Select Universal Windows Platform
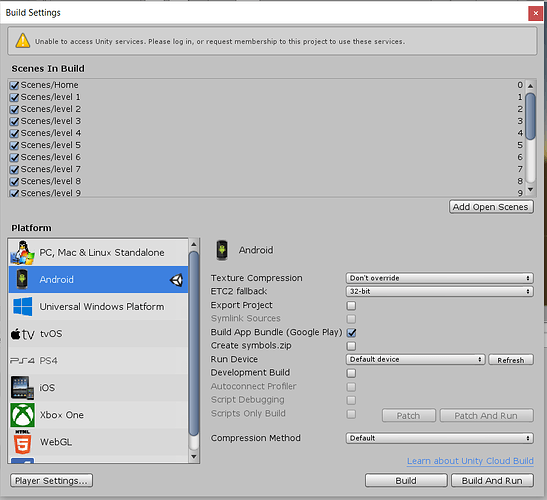The width and height of the screenshot is (547, 500). pos(98,307)
